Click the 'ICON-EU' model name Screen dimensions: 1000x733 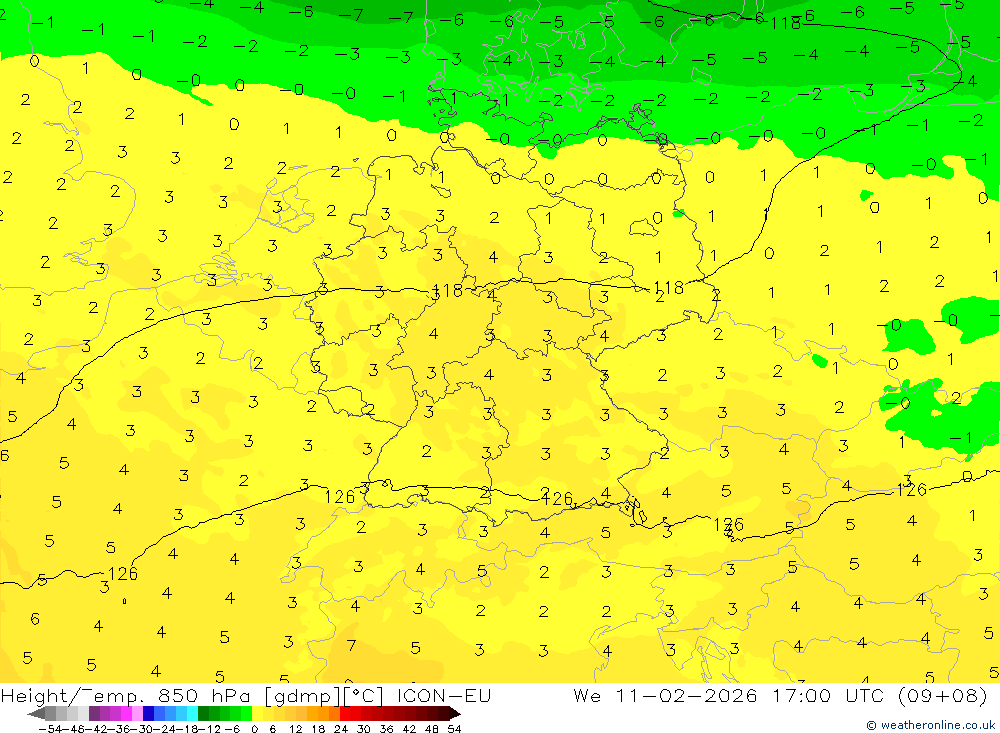[444, 695]
